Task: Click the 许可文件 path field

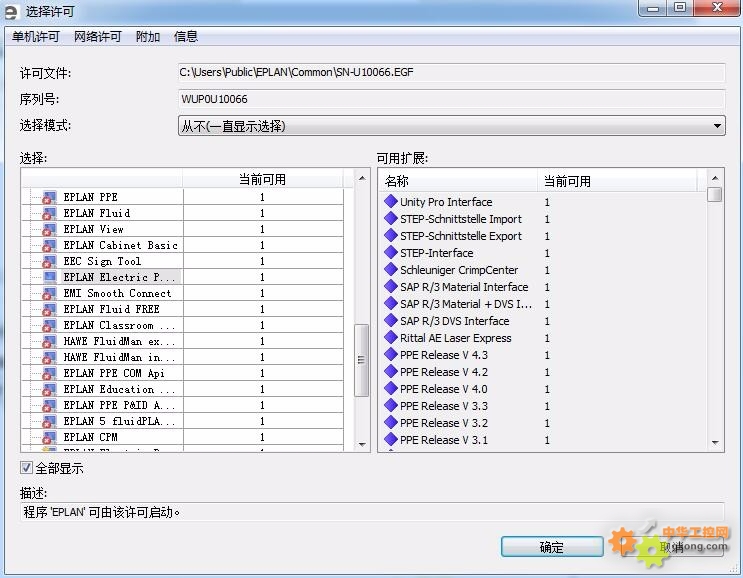Action: (452, 72)
